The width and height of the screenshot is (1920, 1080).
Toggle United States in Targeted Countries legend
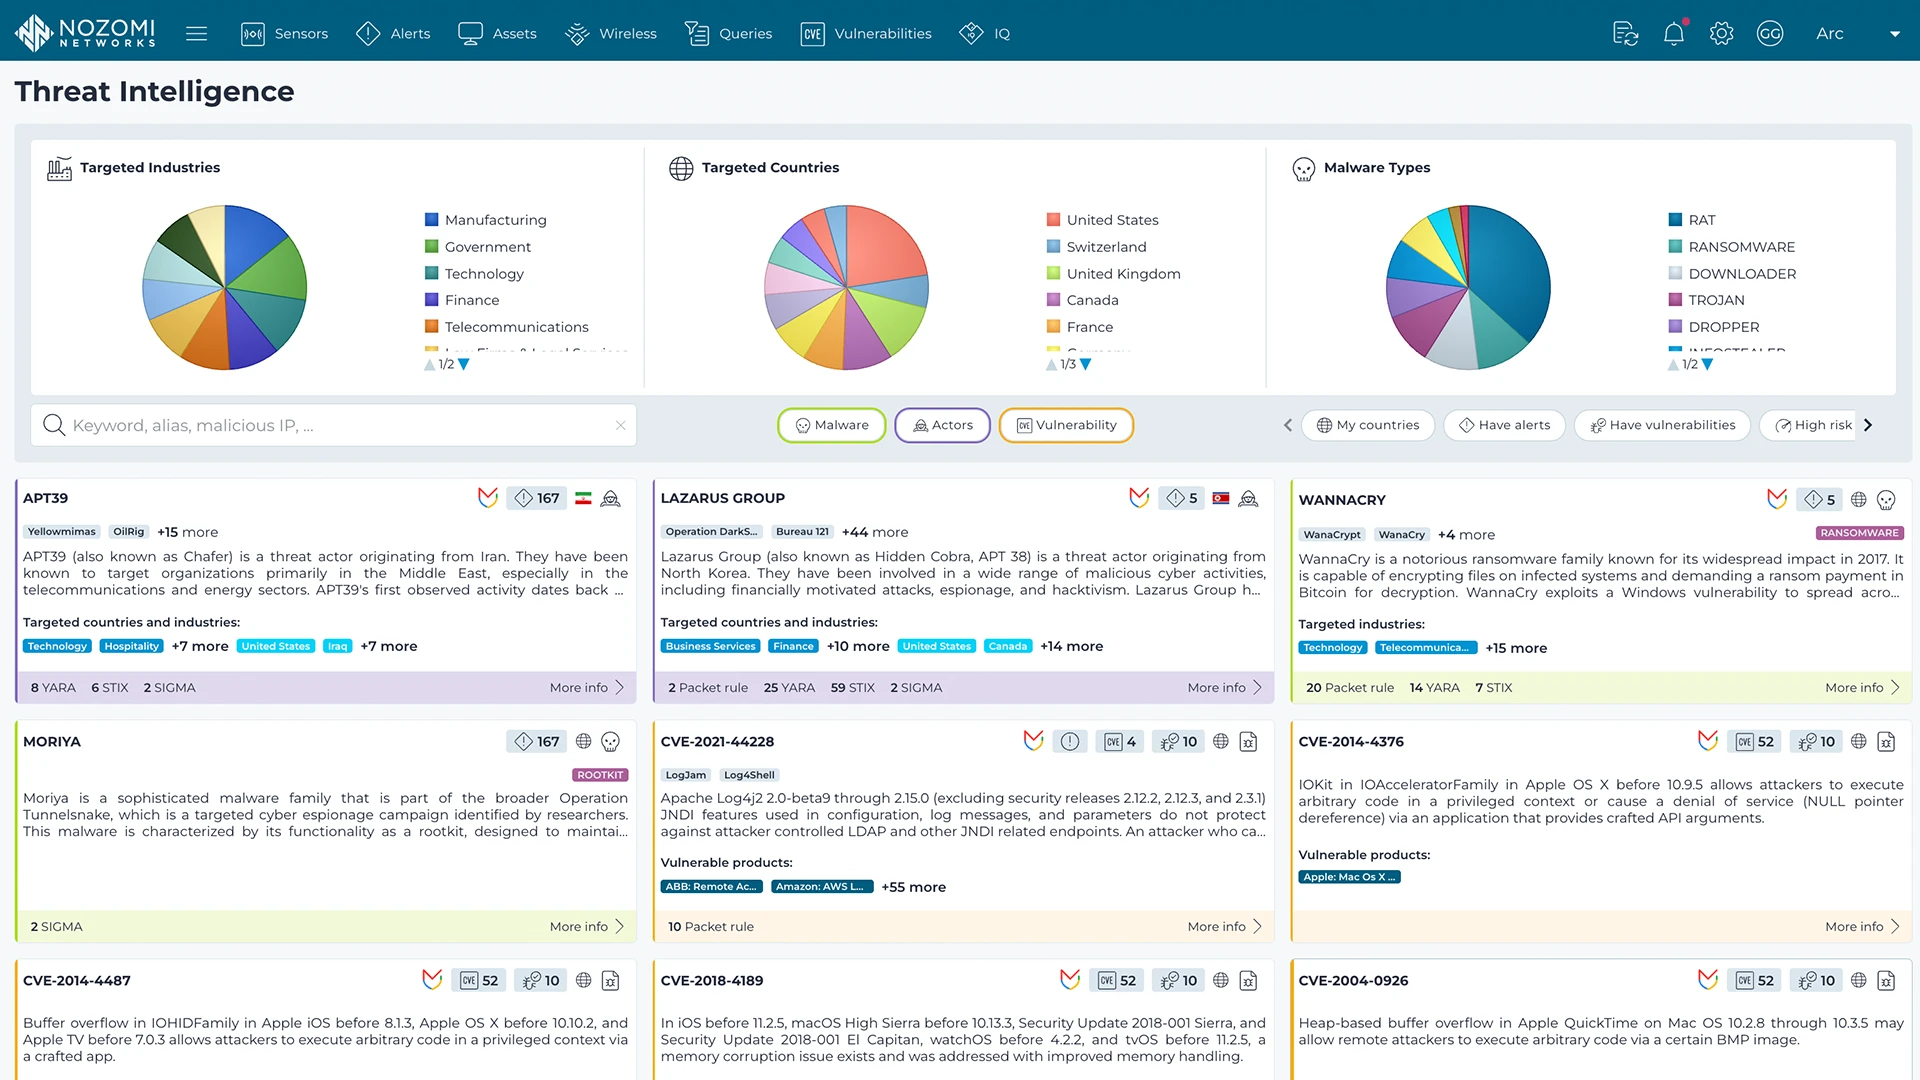click(x=1102, y=220)
